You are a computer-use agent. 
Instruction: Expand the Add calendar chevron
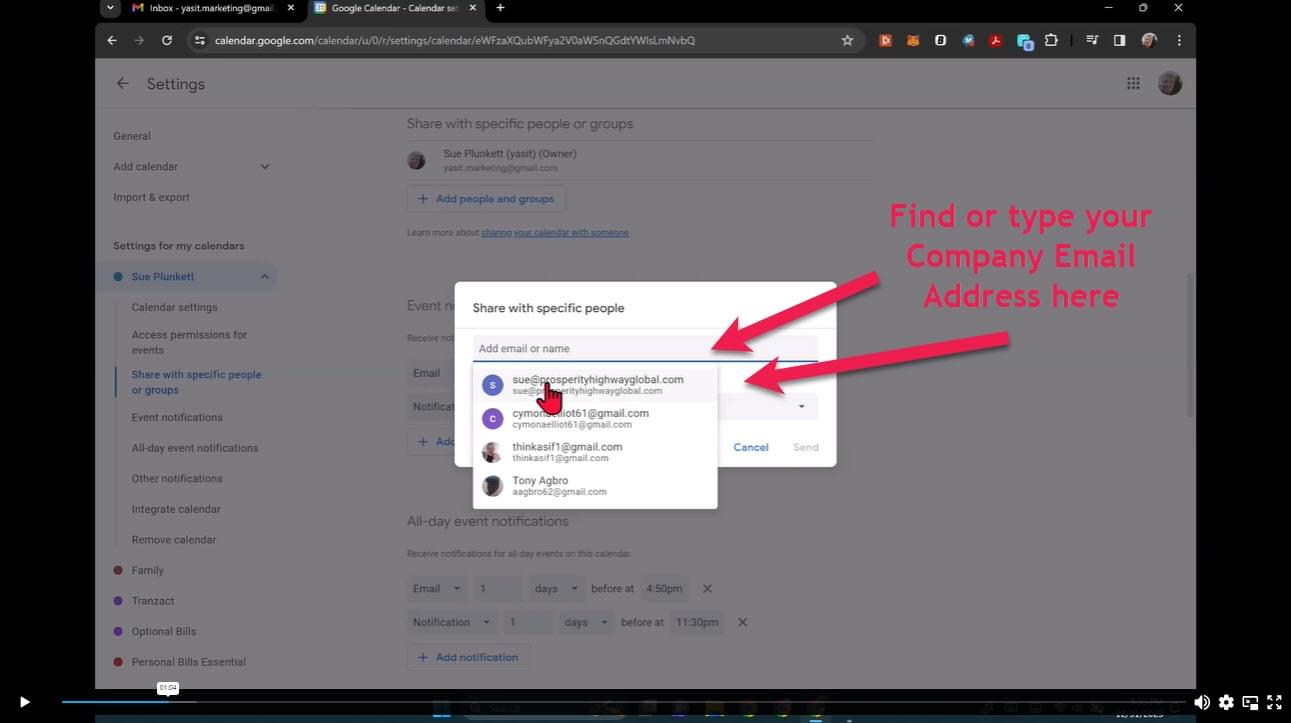(x=264, y=167)
